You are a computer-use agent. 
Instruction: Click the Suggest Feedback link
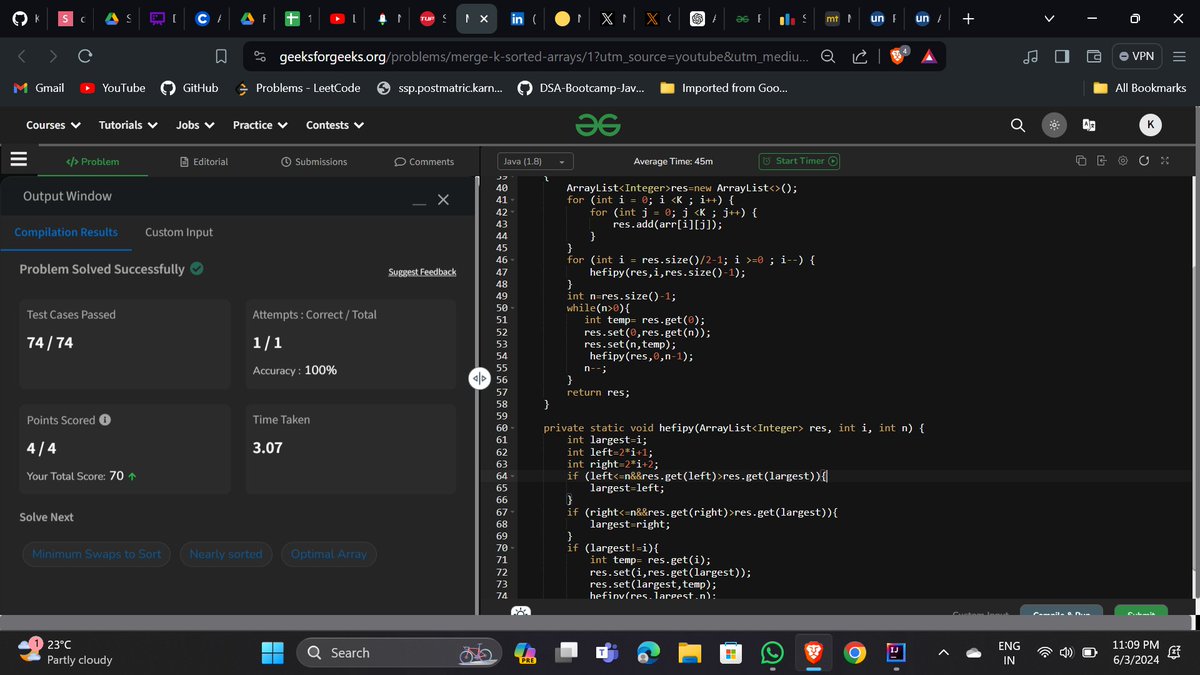click(x=422, y=272)
